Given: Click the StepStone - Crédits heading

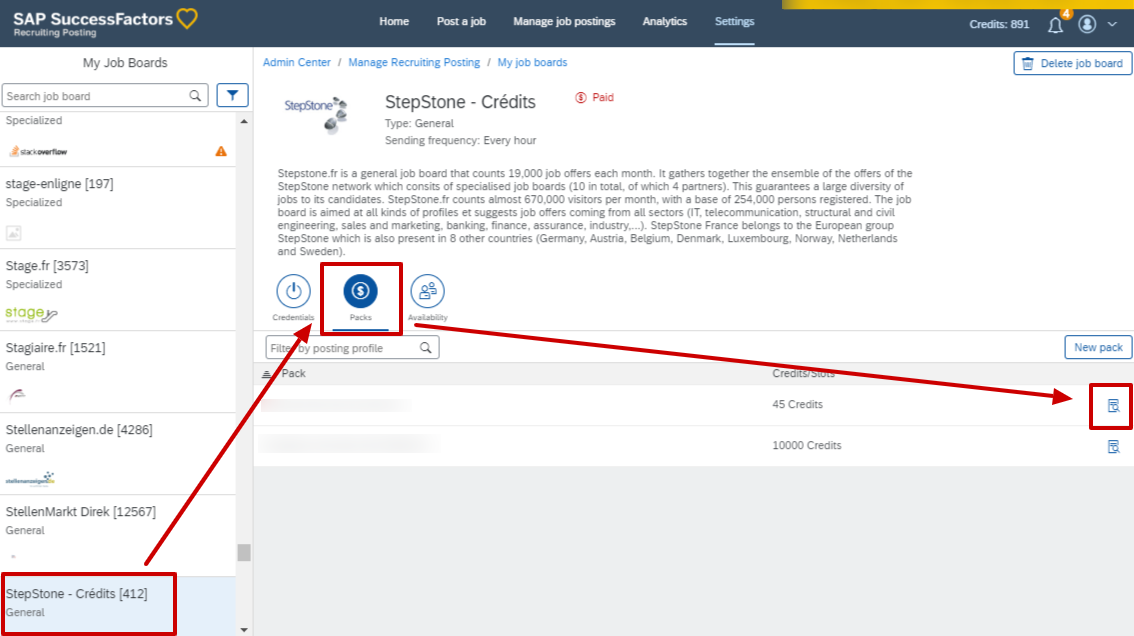Looking at the screenshot, I should [460, 102].
